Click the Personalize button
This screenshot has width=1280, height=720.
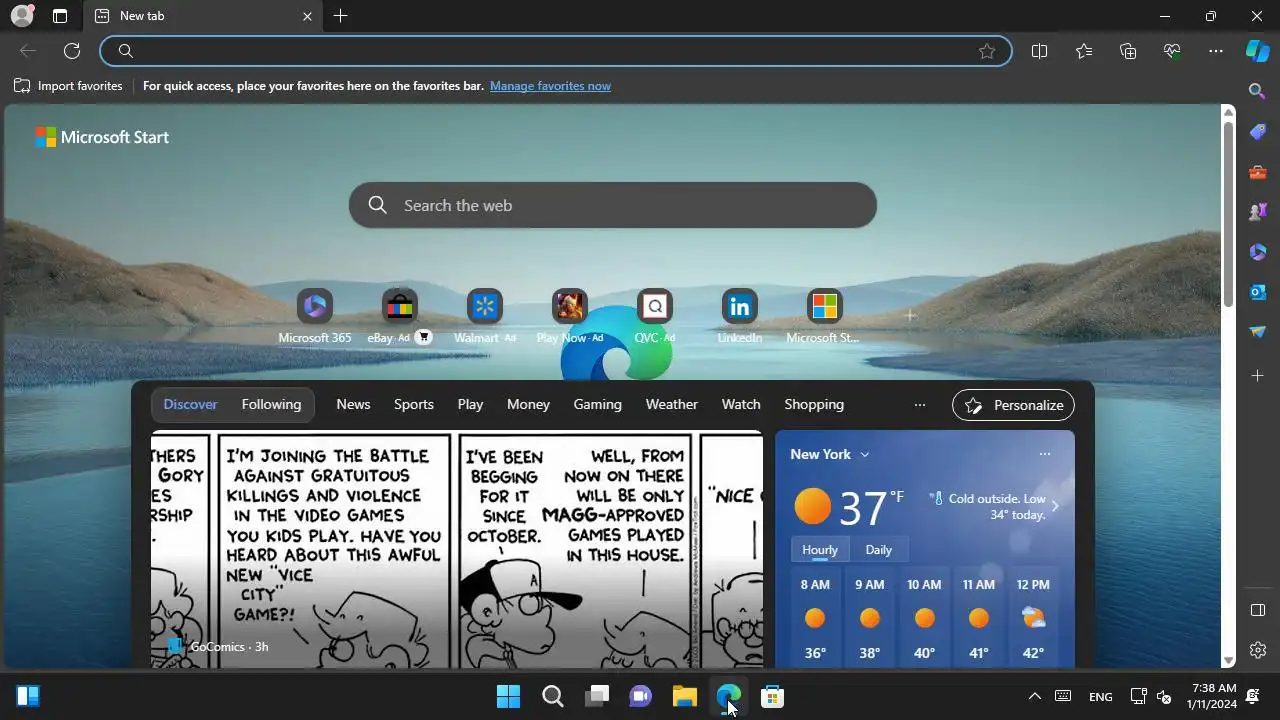pyautogui.click(x=1013, y=405)
